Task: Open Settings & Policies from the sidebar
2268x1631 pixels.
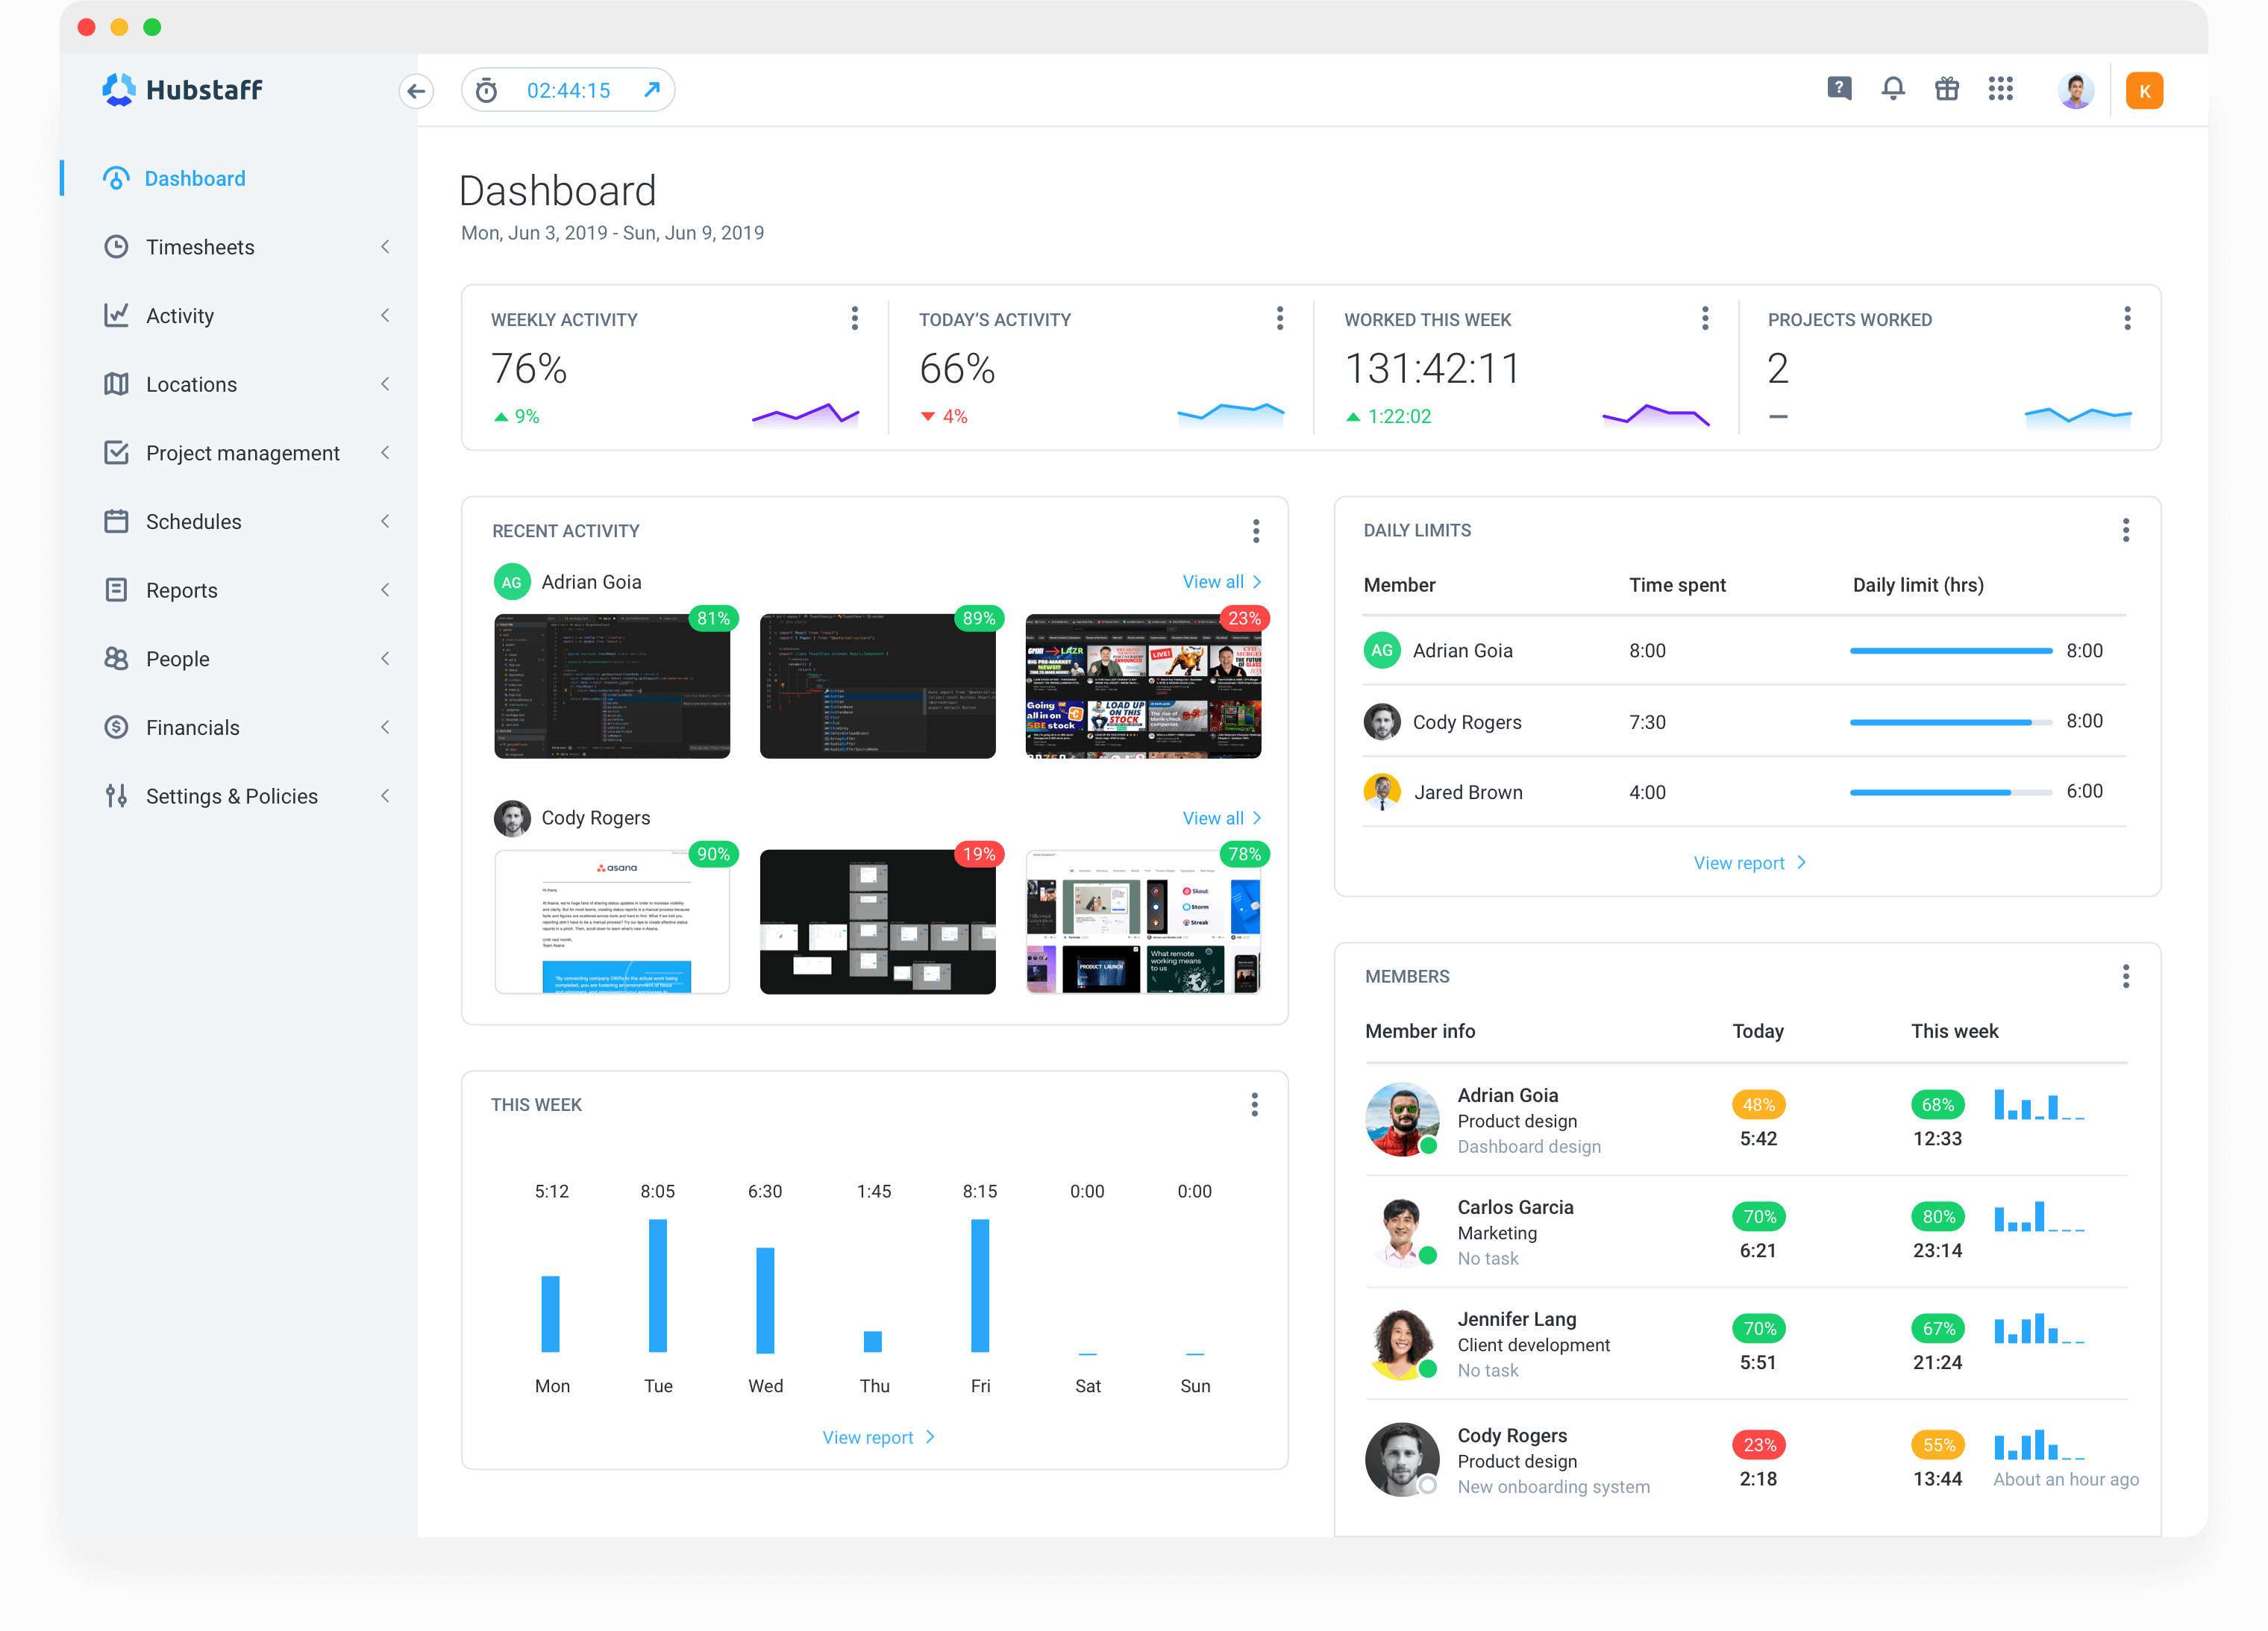Action: click(231, 796)
